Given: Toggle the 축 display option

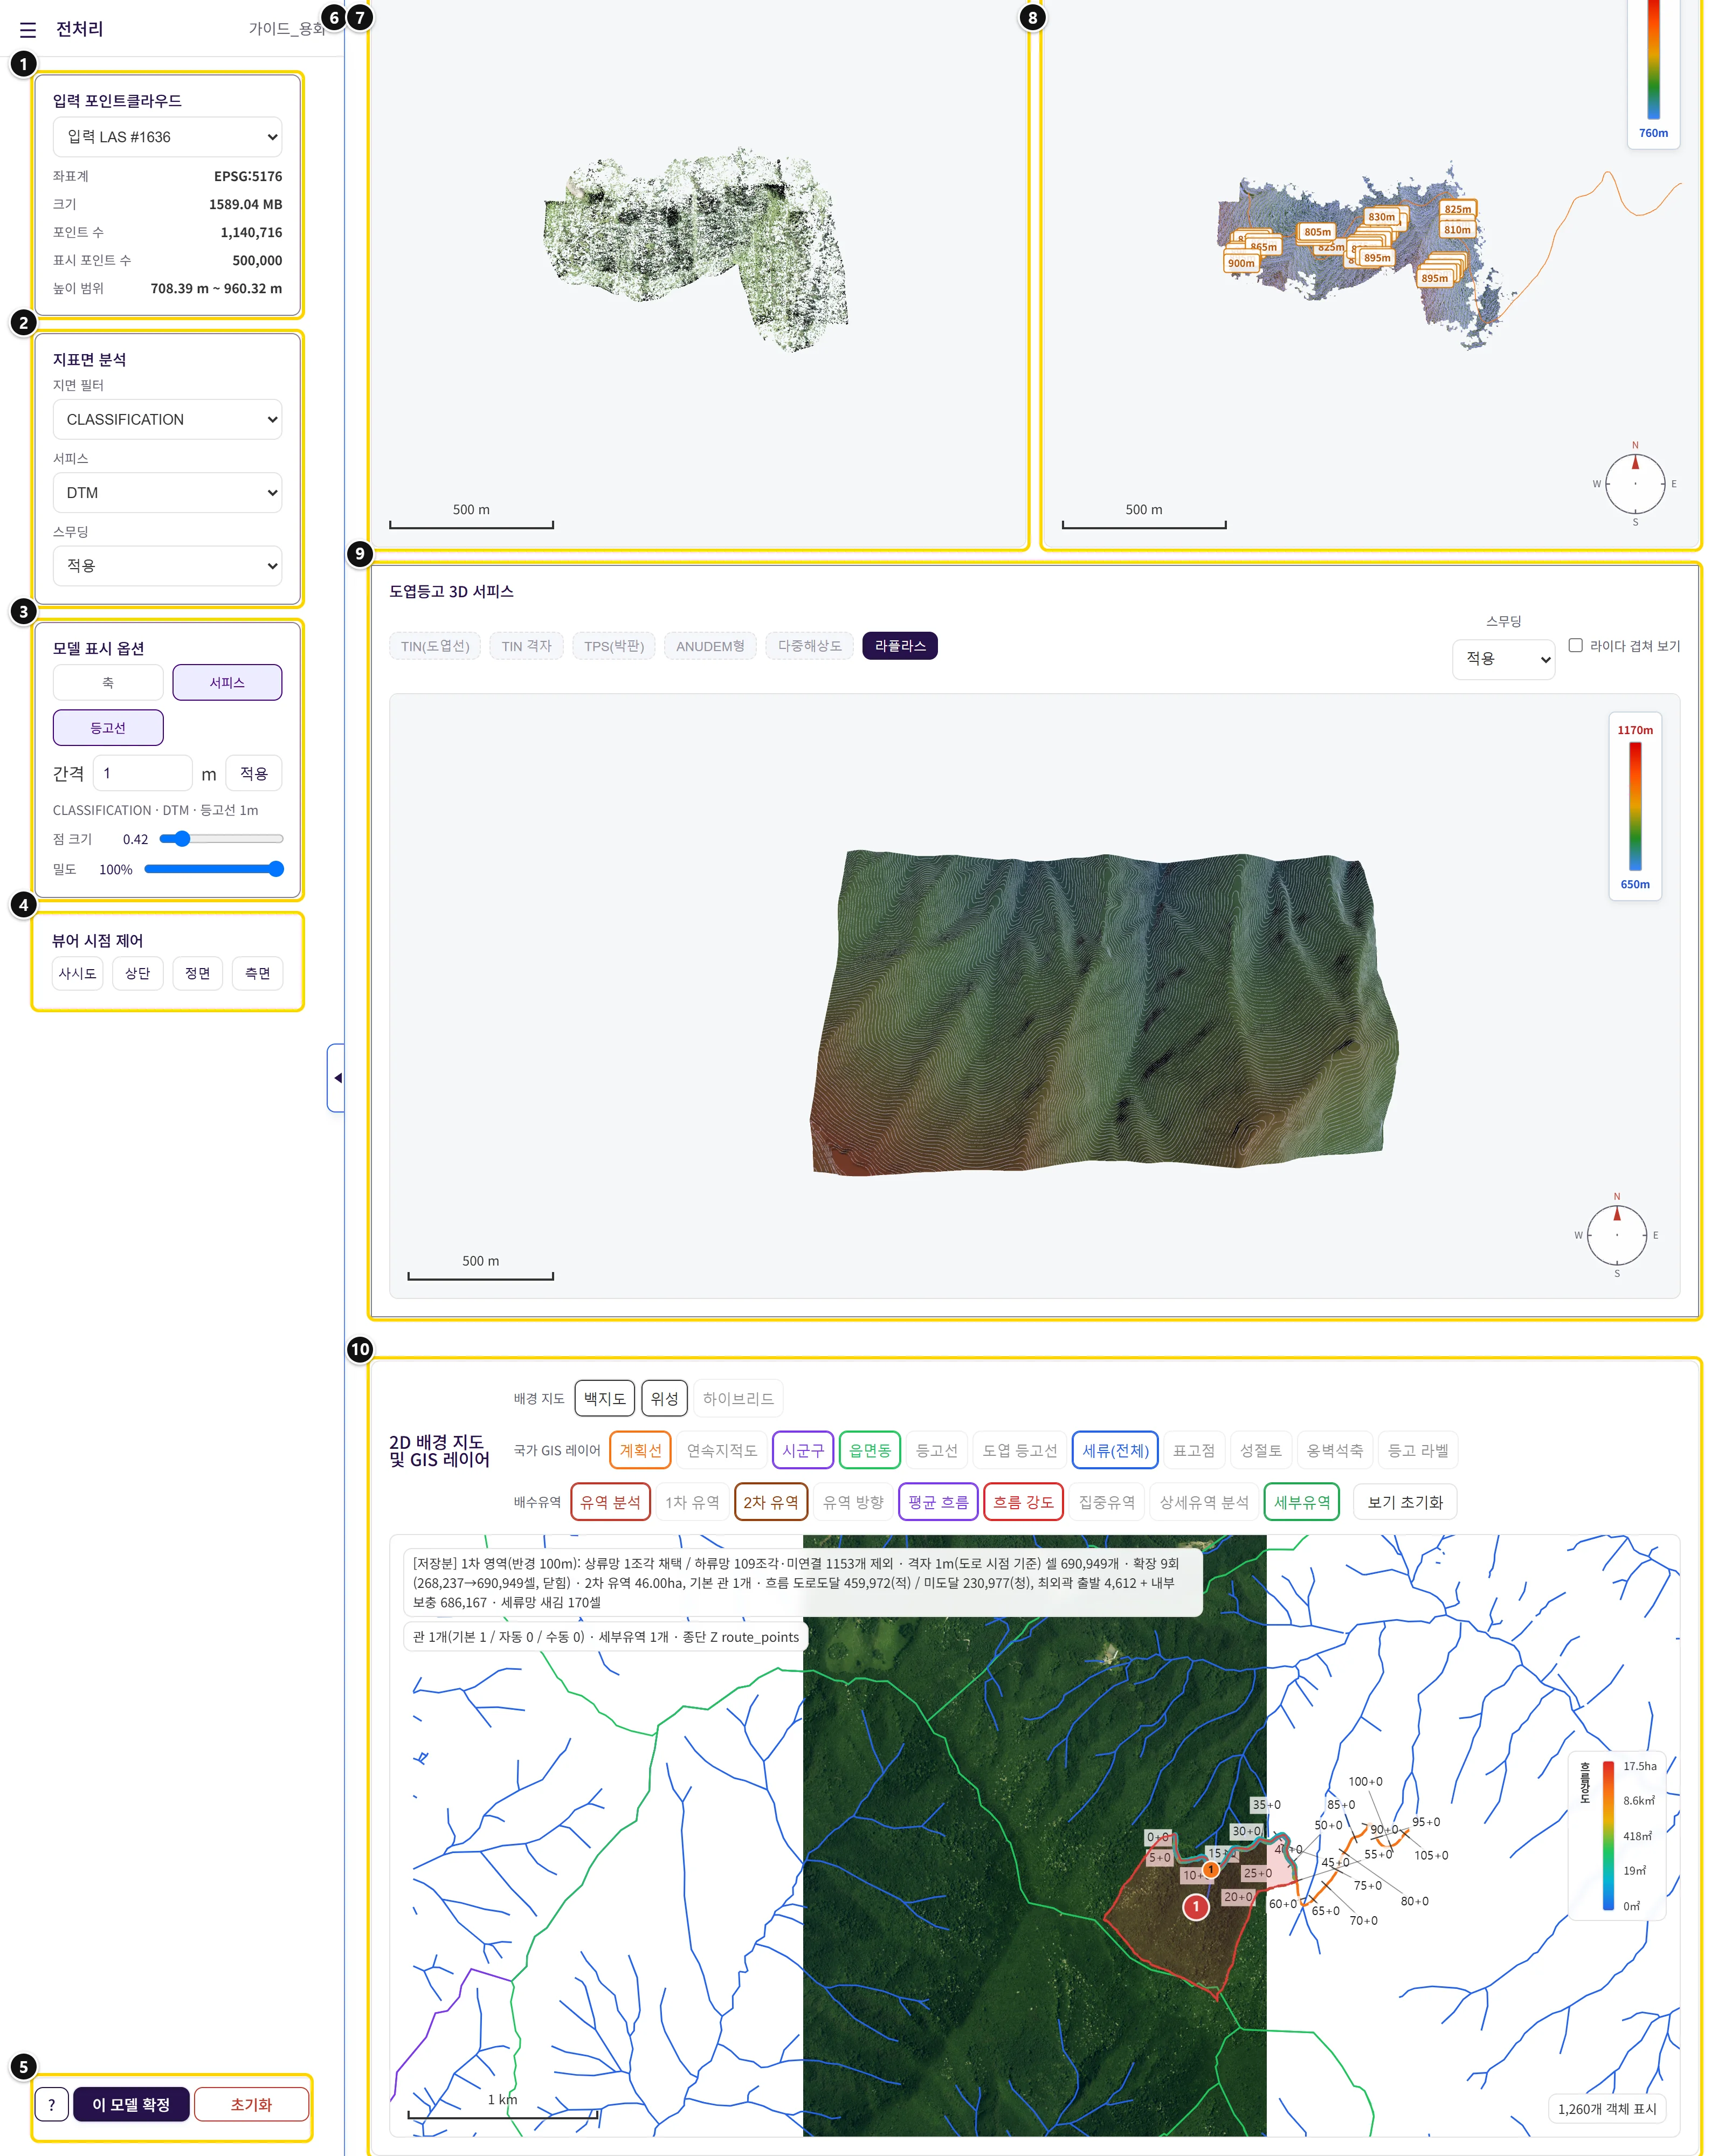Looking at the screenshot, I should pos(108,682).
